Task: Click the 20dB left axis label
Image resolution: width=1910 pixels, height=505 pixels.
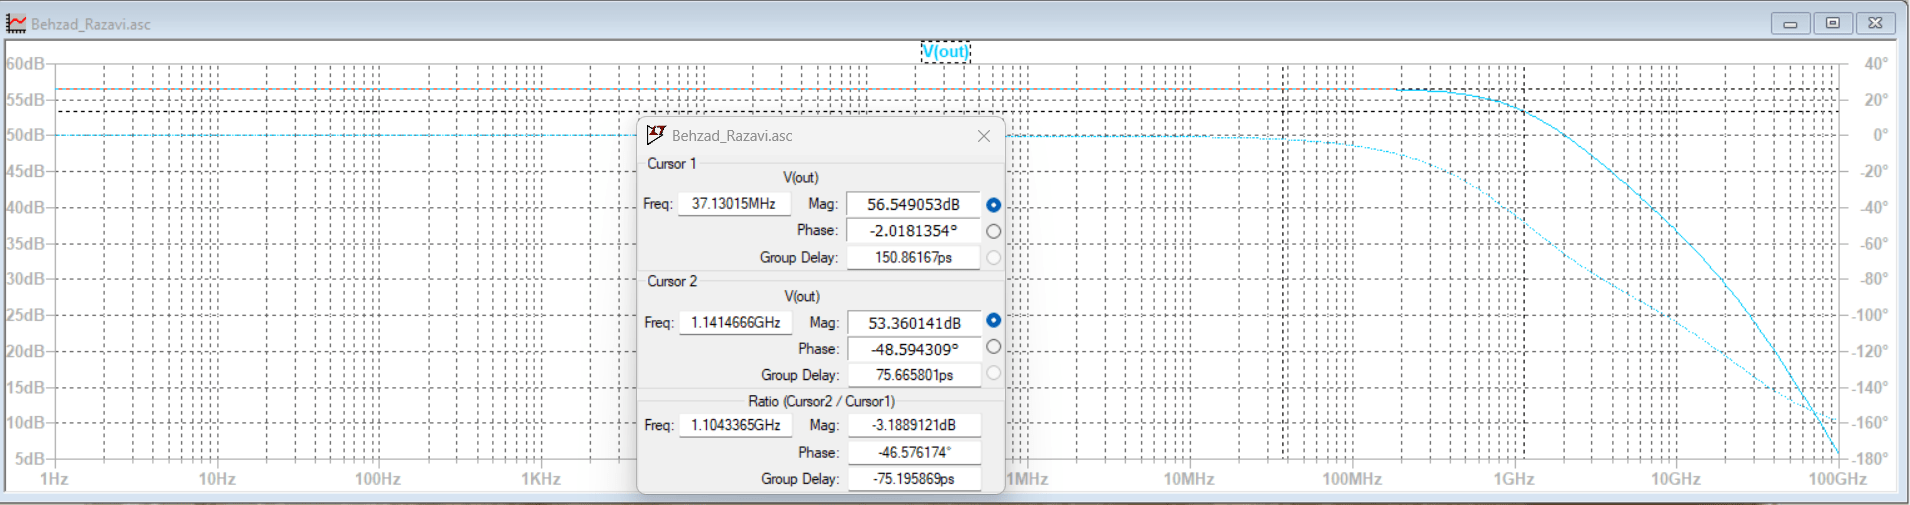Action: tap(25, 351)
